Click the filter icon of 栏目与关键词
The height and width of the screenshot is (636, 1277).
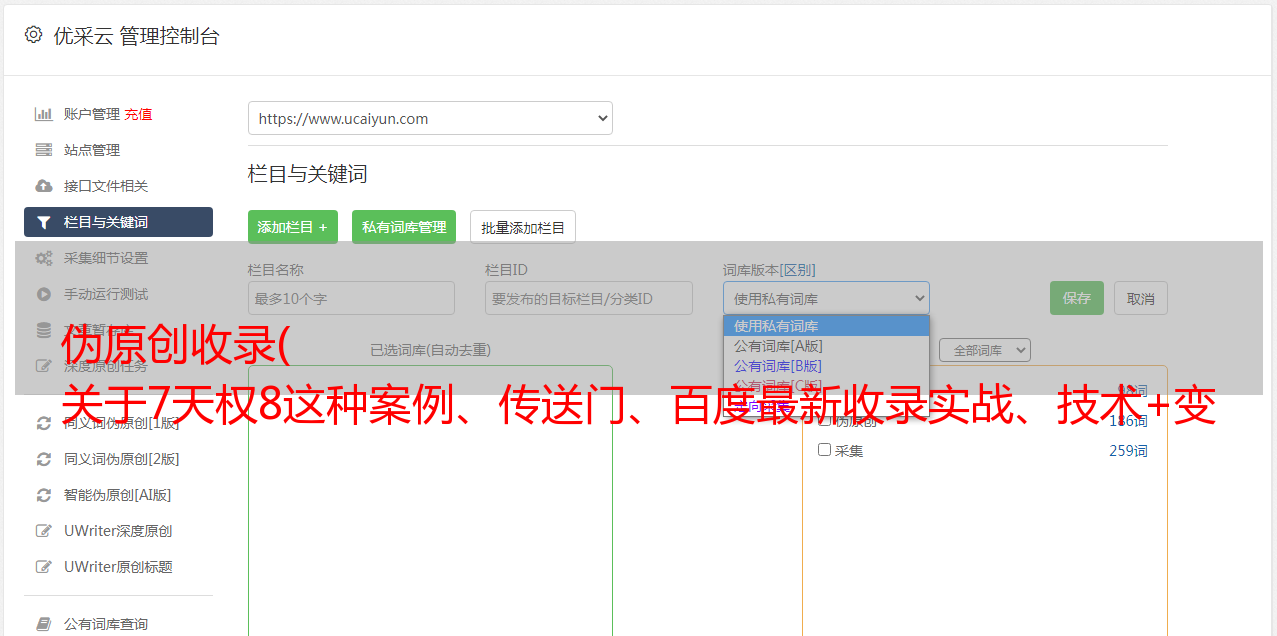pyautogui.click(x=43, y=222)
